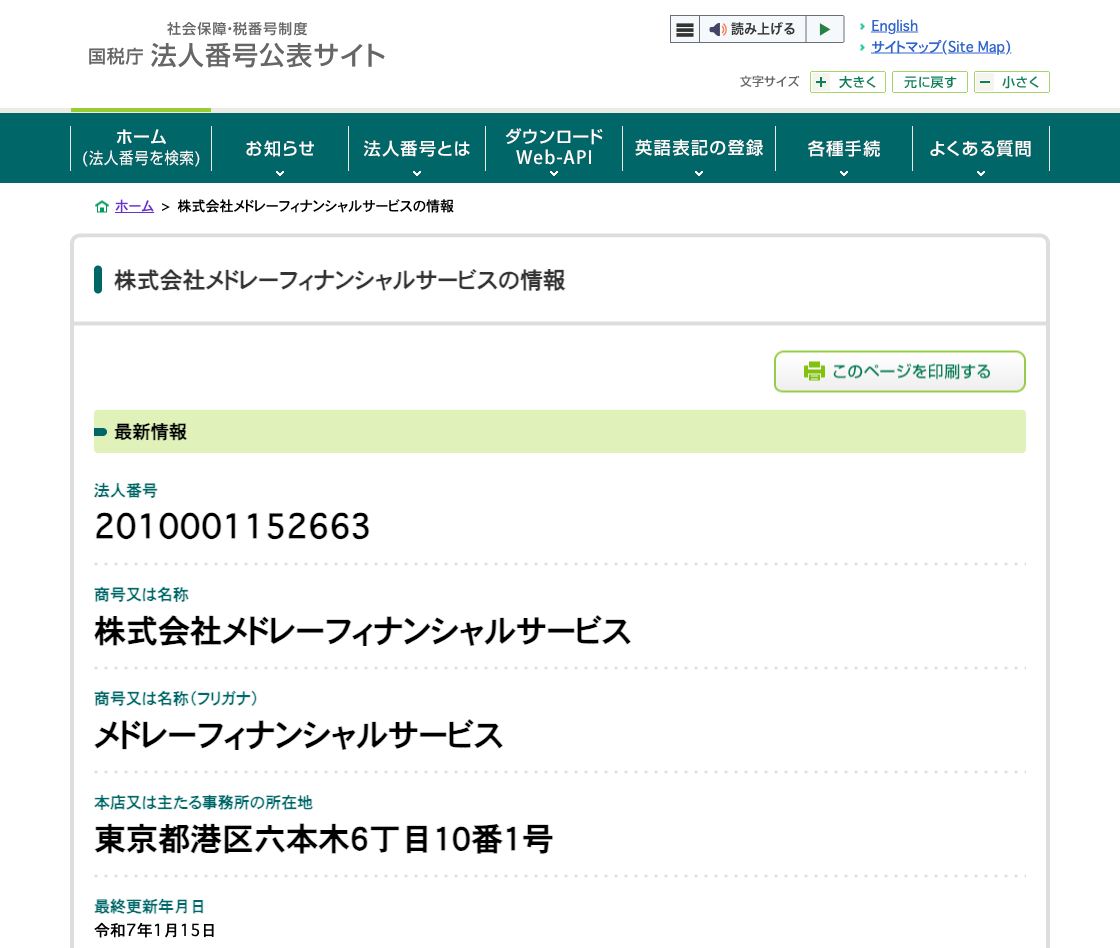
Task: Click the page heading 株式会社メドレーフィナンシャルサービスの情報
Action: (x=340, y=280)
